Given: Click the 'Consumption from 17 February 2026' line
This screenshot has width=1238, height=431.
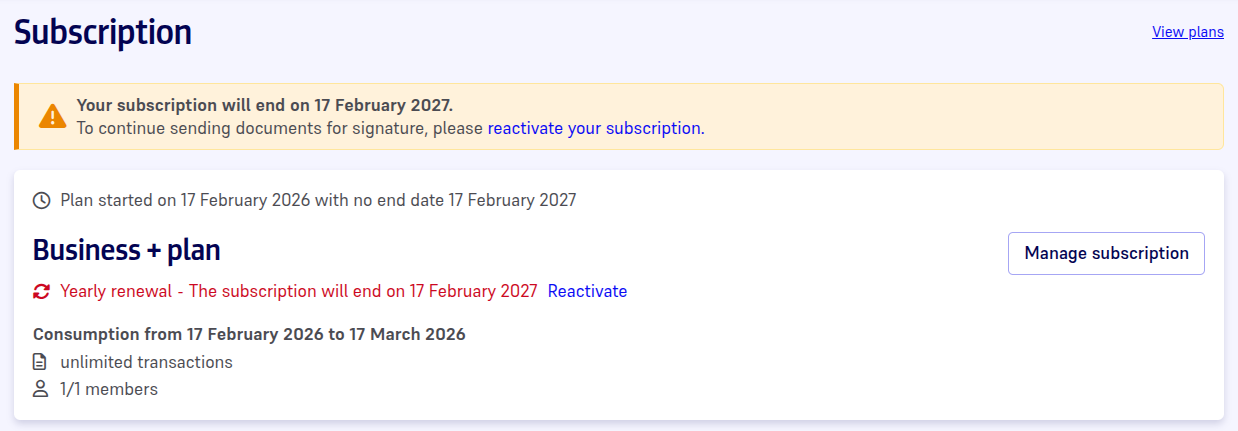Looking at the screenshot, I should [249, 334].
